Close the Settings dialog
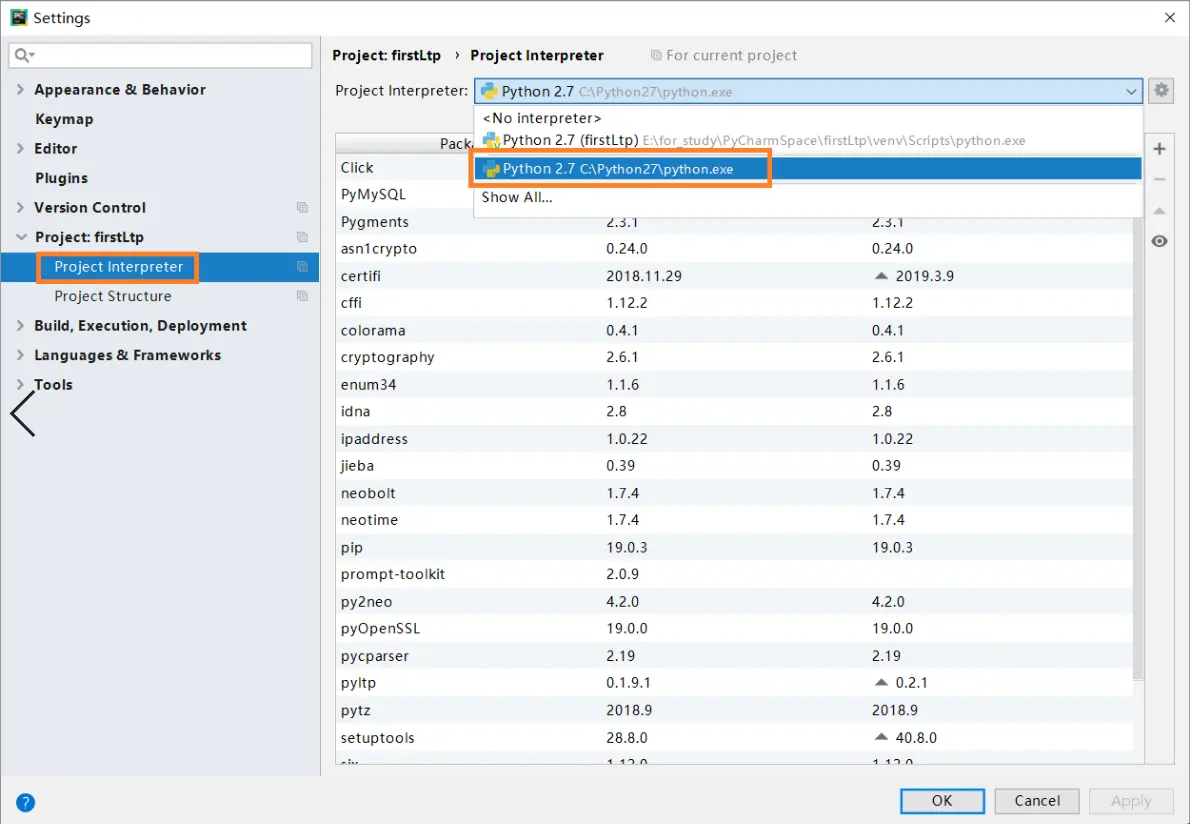 tap(1170, 17)
